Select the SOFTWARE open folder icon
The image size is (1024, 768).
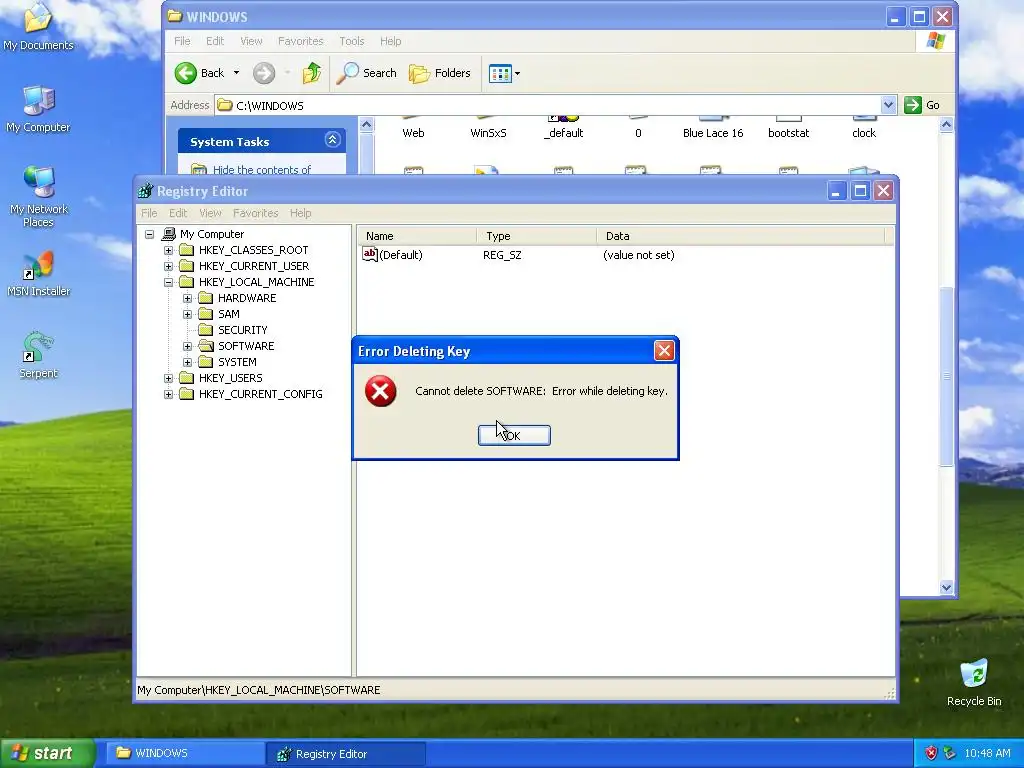[206, 345]
